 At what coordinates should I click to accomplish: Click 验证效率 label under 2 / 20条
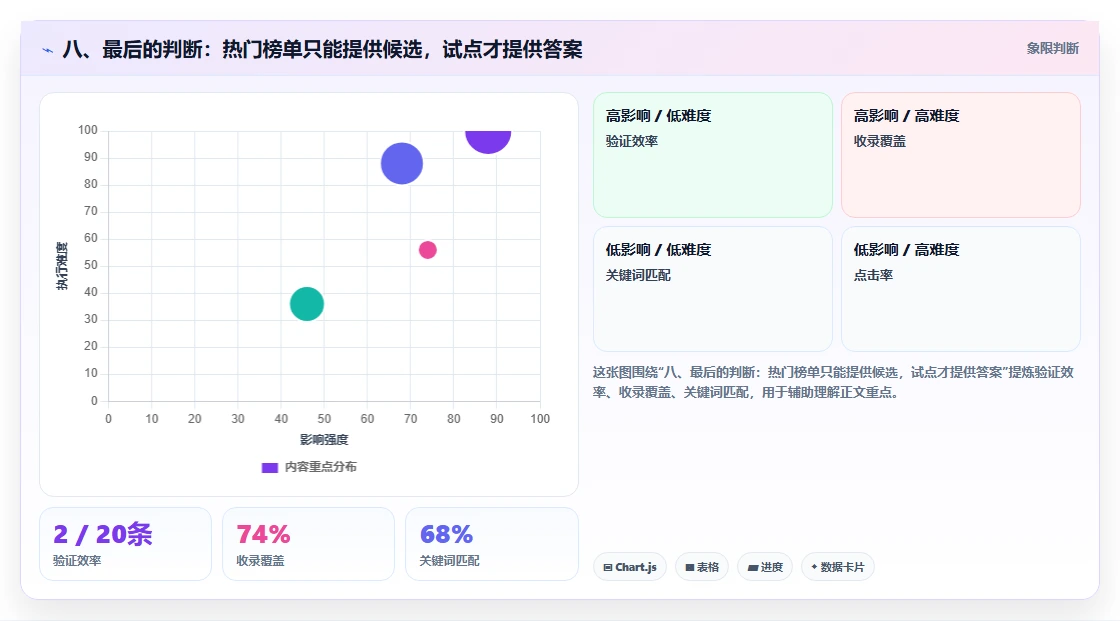77,561
